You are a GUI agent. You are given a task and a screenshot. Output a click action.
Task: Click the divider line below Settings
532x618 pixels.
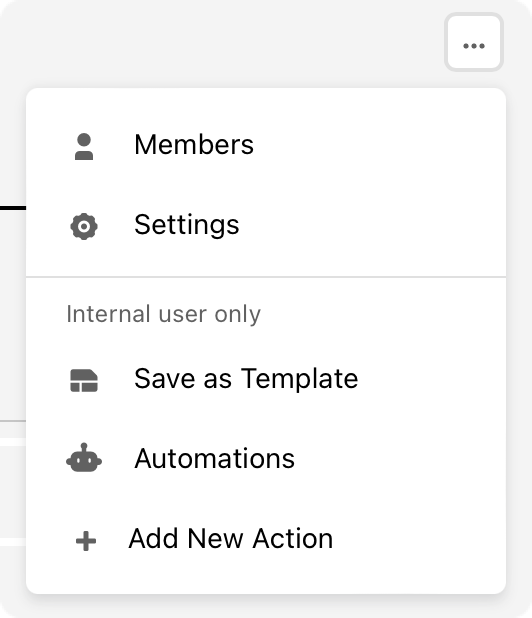pyautogui.click(x=266, y=277)
